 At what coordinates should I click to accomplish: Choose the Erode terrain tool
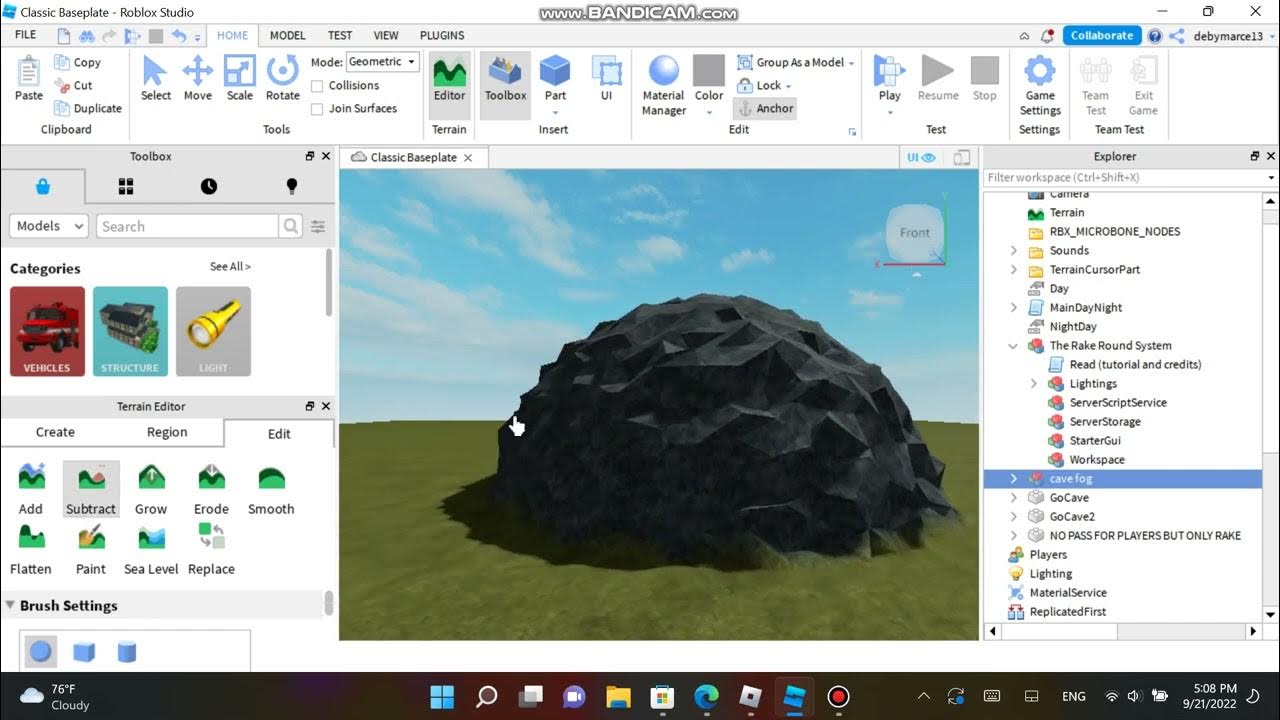(211, 489)
